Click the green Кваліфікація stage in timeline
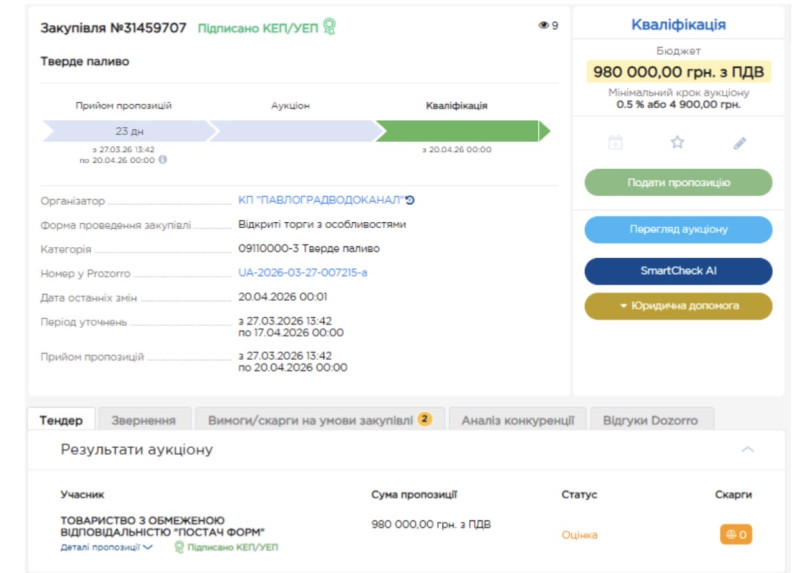Screen dimensions: 800x573 (x=457, y=131)
